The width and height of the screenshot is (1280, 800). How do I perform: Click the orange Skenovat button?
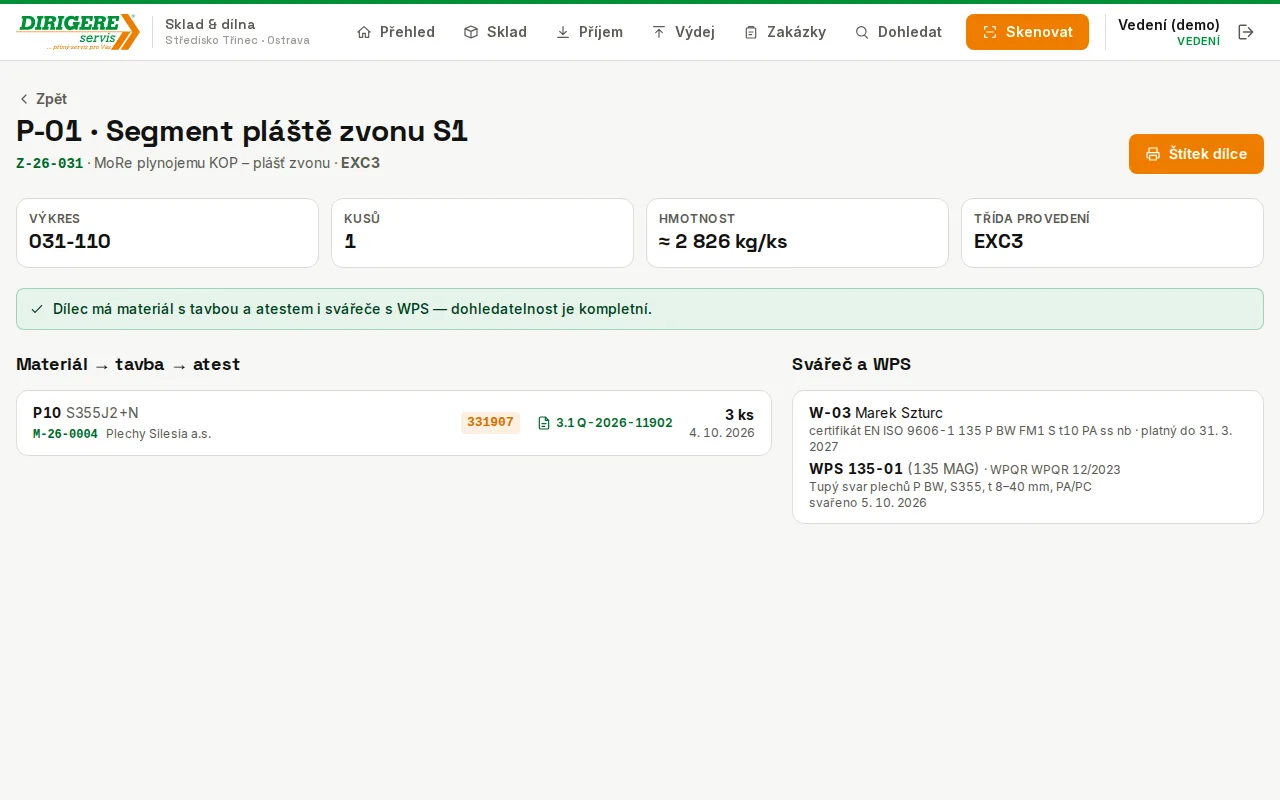pos(1027,32)
